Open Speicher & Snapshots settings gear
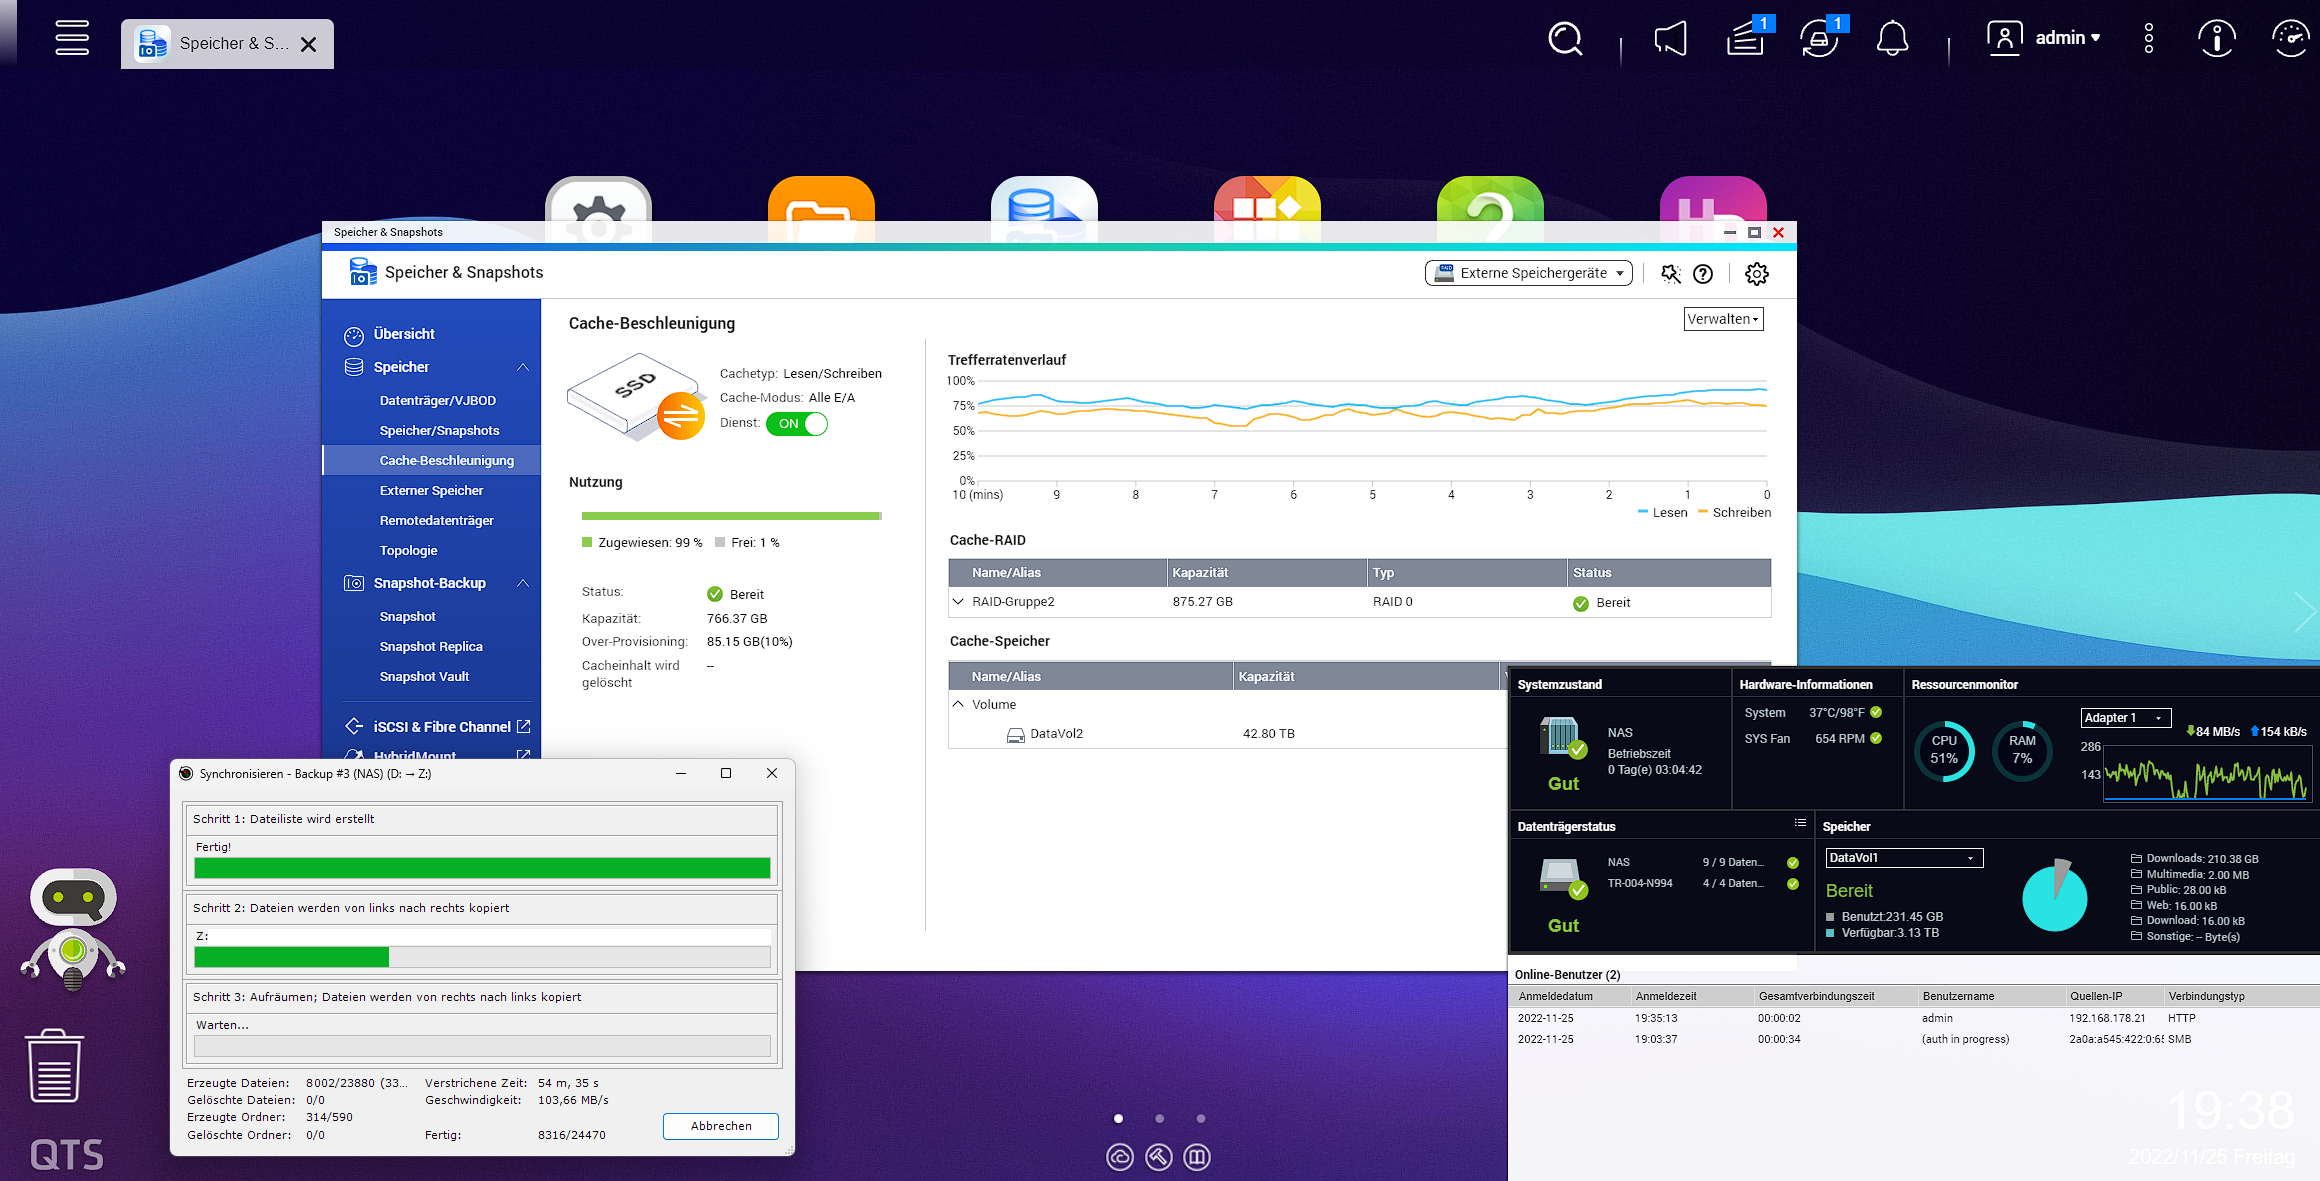 (x=1757, y=274)
